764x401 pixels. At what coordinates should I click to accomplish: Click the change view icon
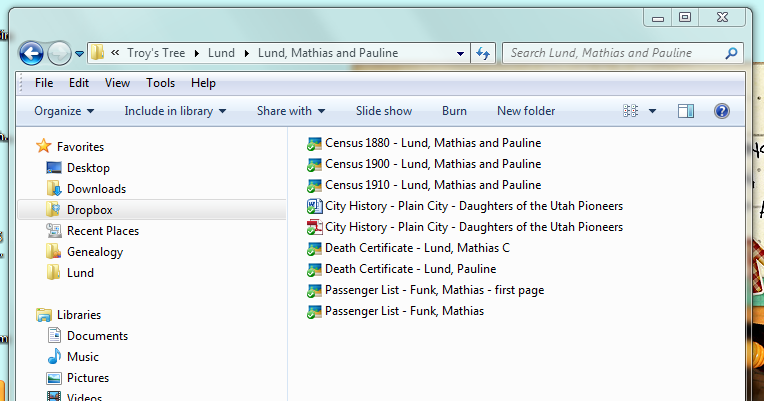pyautogui.click(x=631, y=111)
